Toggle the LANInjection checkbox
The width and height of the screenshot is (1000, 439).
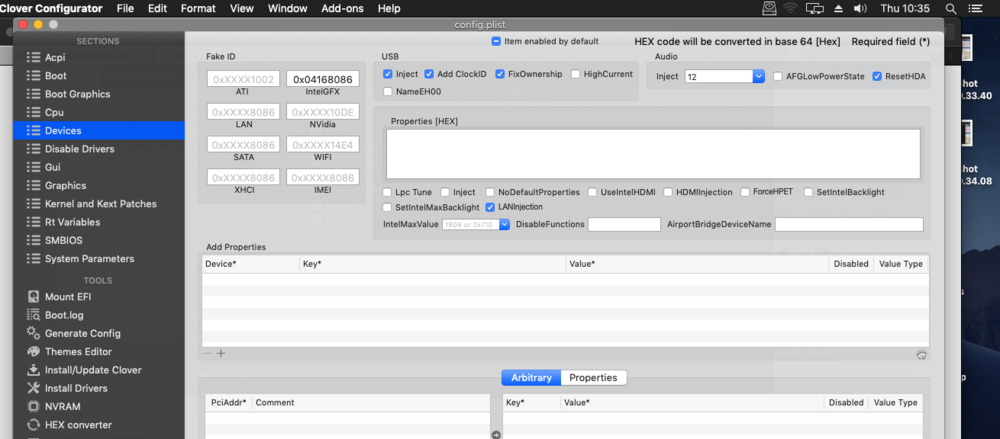coord(490,207)
